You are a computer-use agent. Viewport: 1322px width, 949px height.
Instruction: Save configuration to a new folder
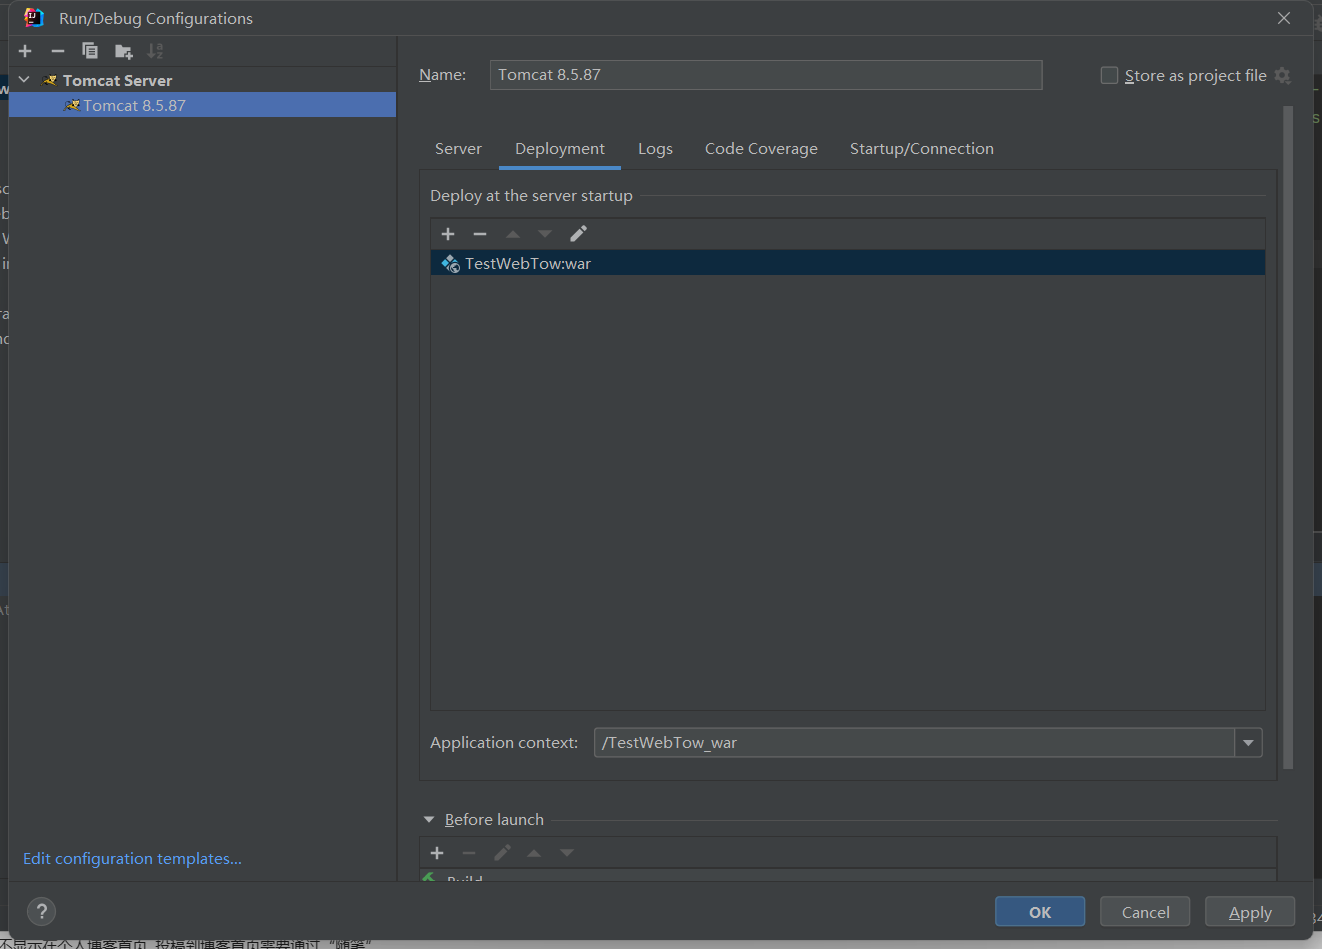(x=124, y=51)
